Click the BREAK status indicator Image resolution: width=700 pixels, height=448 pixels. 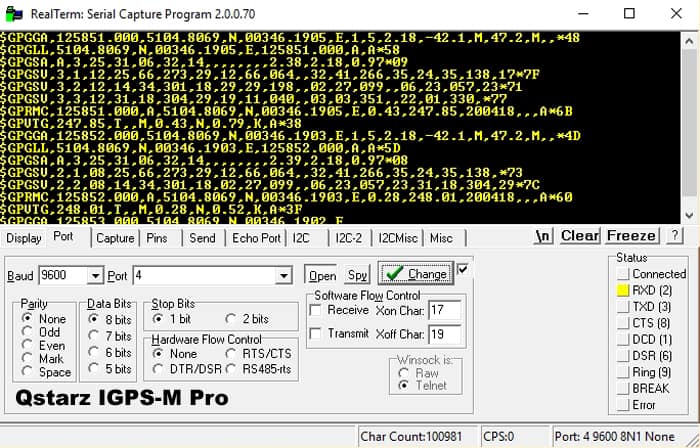(x=623, y=389)
